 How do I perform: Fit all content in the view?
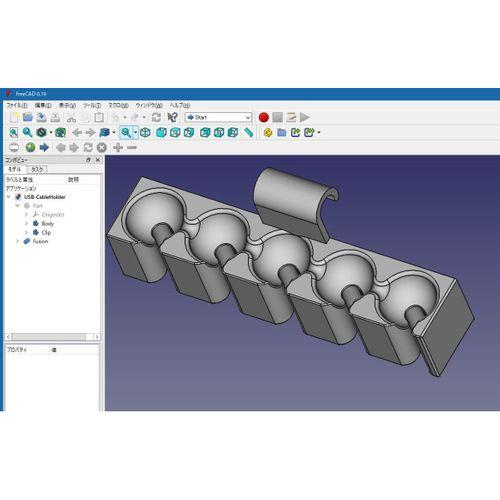pyautogui.click(x=14, y=133)
